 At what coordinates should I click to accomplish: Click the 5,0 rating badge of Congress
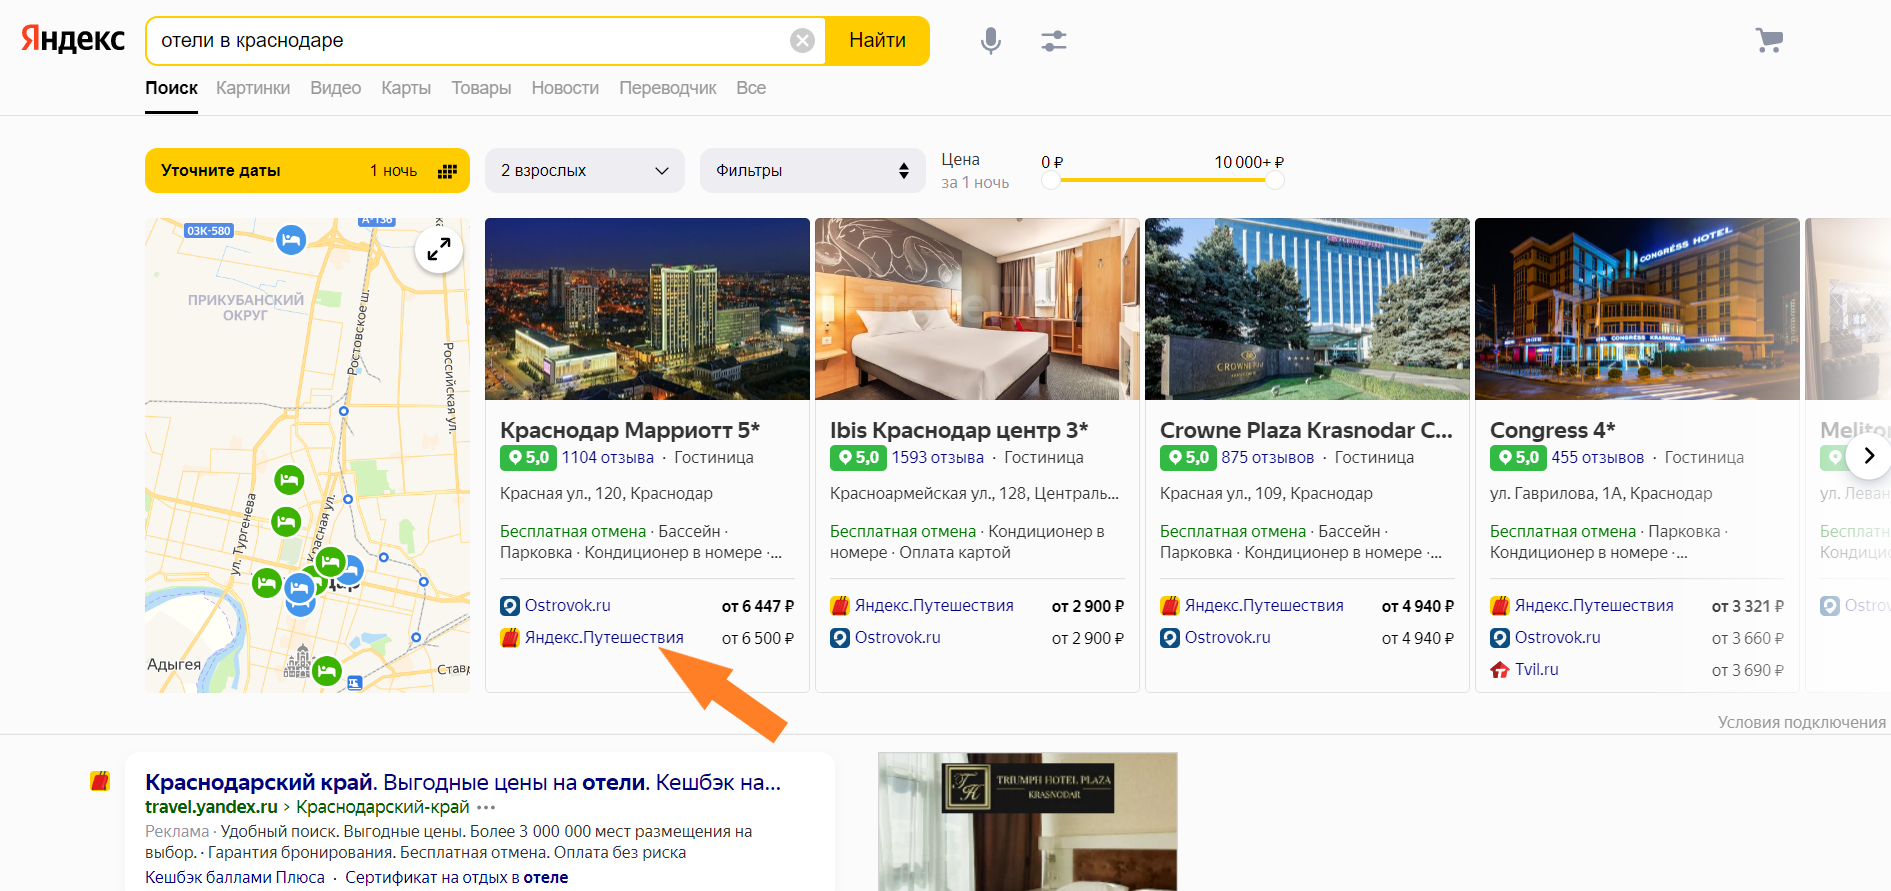point(1519,458)
